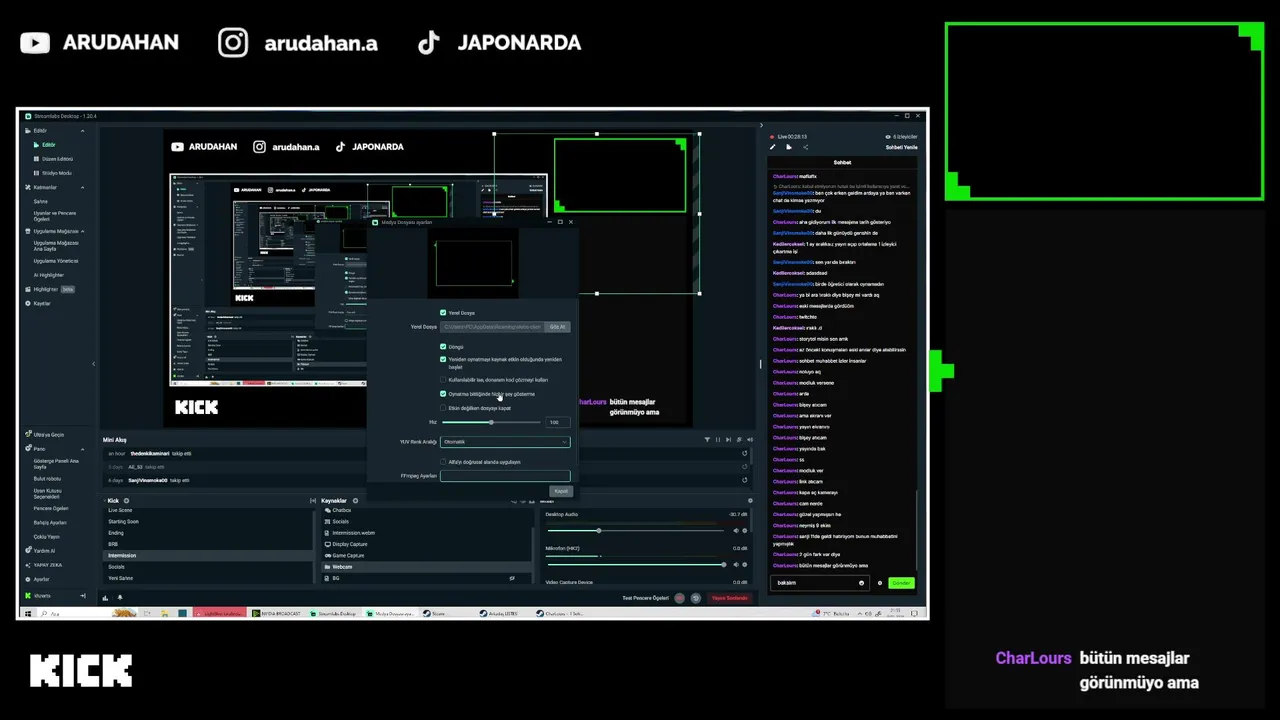The image size is (1280, 720).
Task: Mute the Desktop Audio speaker icon
Action: pos(736,531)
